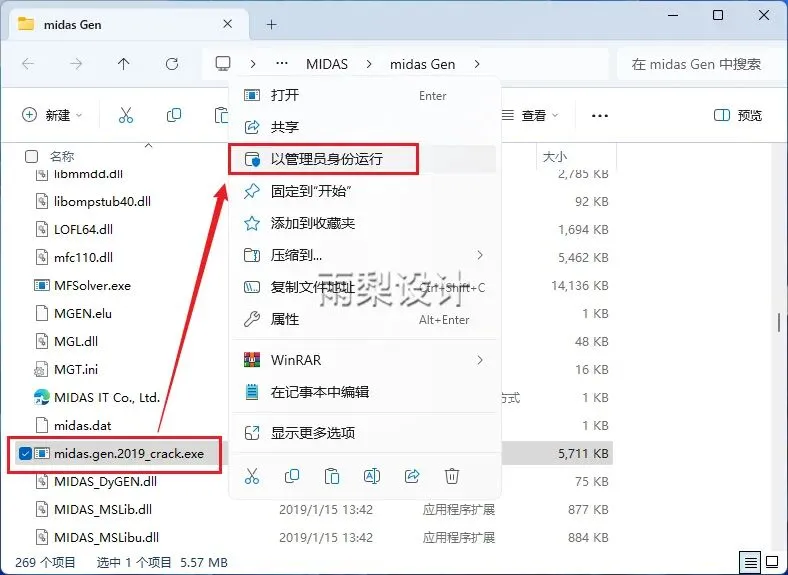Switch to large icons view in status bar
This screenshot has width=788, height=575.
click(772, 562)
